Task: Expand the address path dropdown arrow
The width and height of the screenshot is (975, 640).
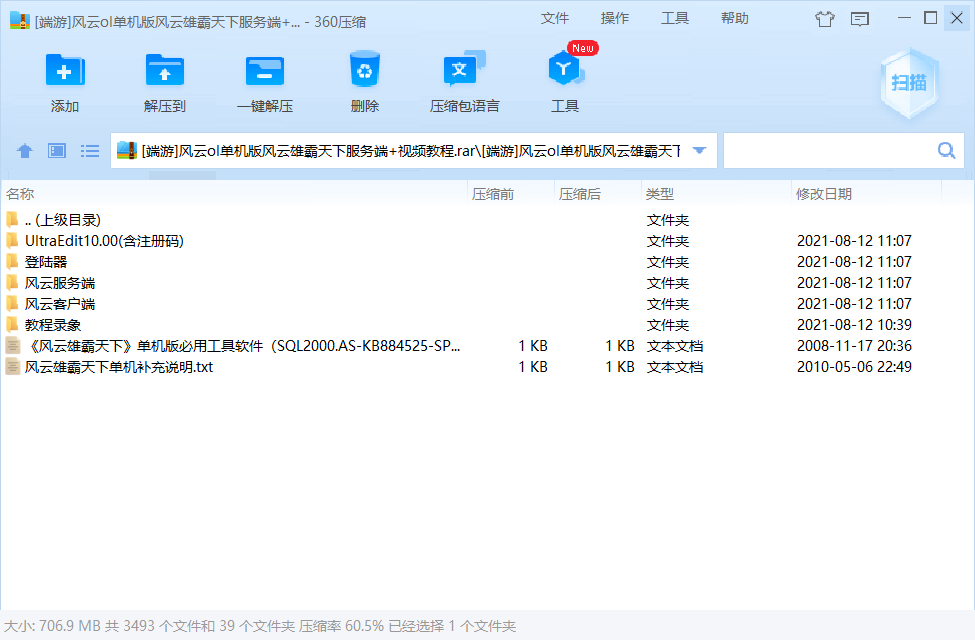Action: click(700, 151)
